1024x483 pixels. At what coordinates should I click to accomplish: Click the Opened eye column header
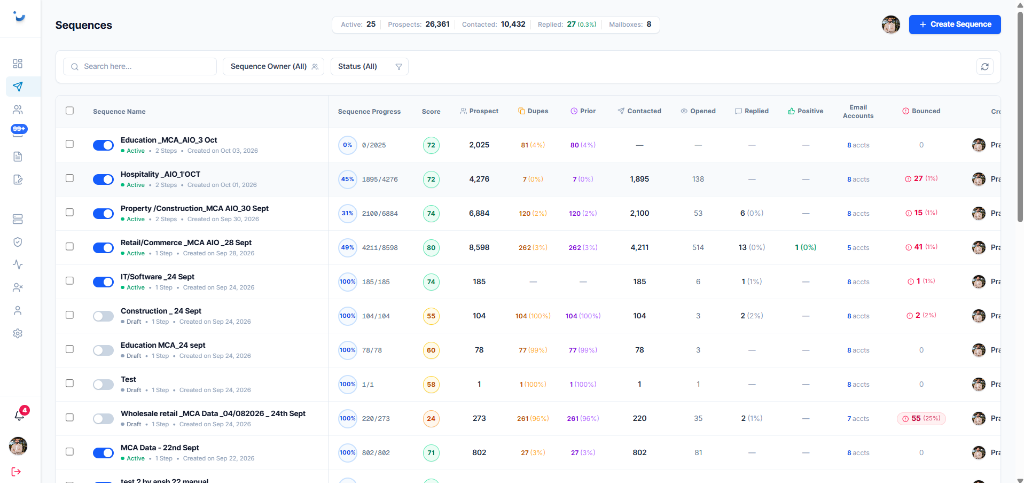coord(697,111)
